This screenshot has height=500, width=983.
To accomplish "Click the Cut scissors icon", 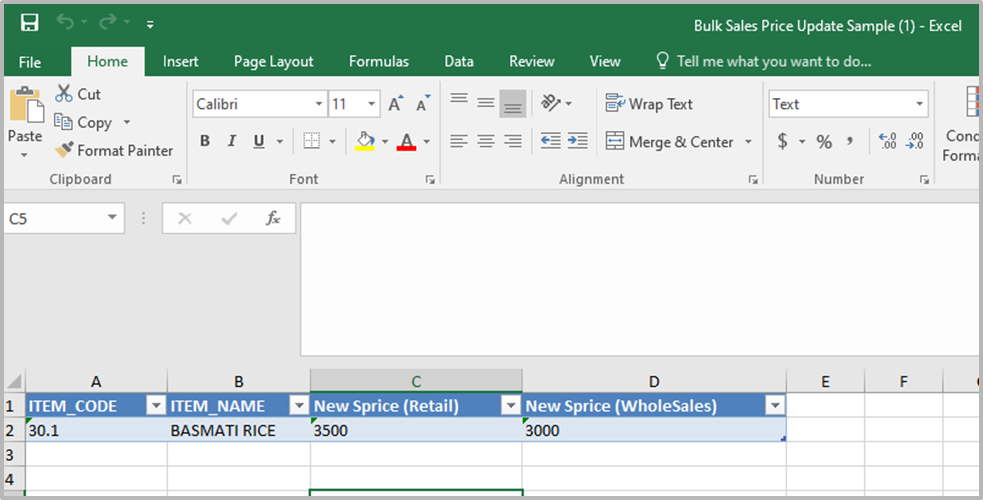I will click(x=64, y=94).
